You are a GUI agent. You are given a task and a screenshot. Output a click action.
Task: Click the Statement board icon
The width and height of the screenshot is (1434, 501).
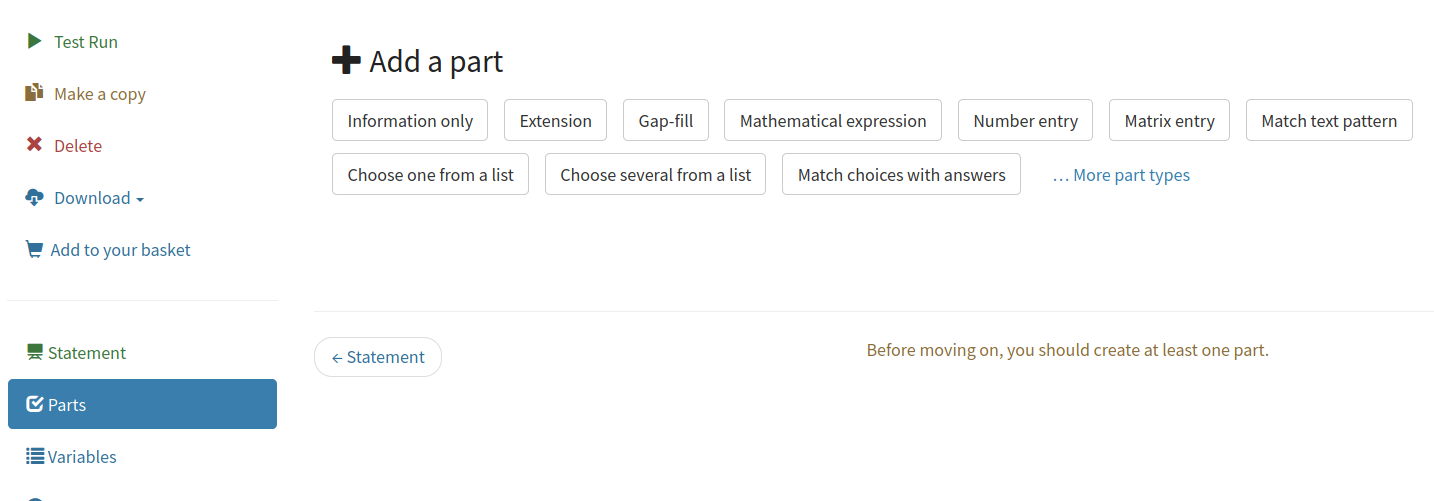coord(35,352)
